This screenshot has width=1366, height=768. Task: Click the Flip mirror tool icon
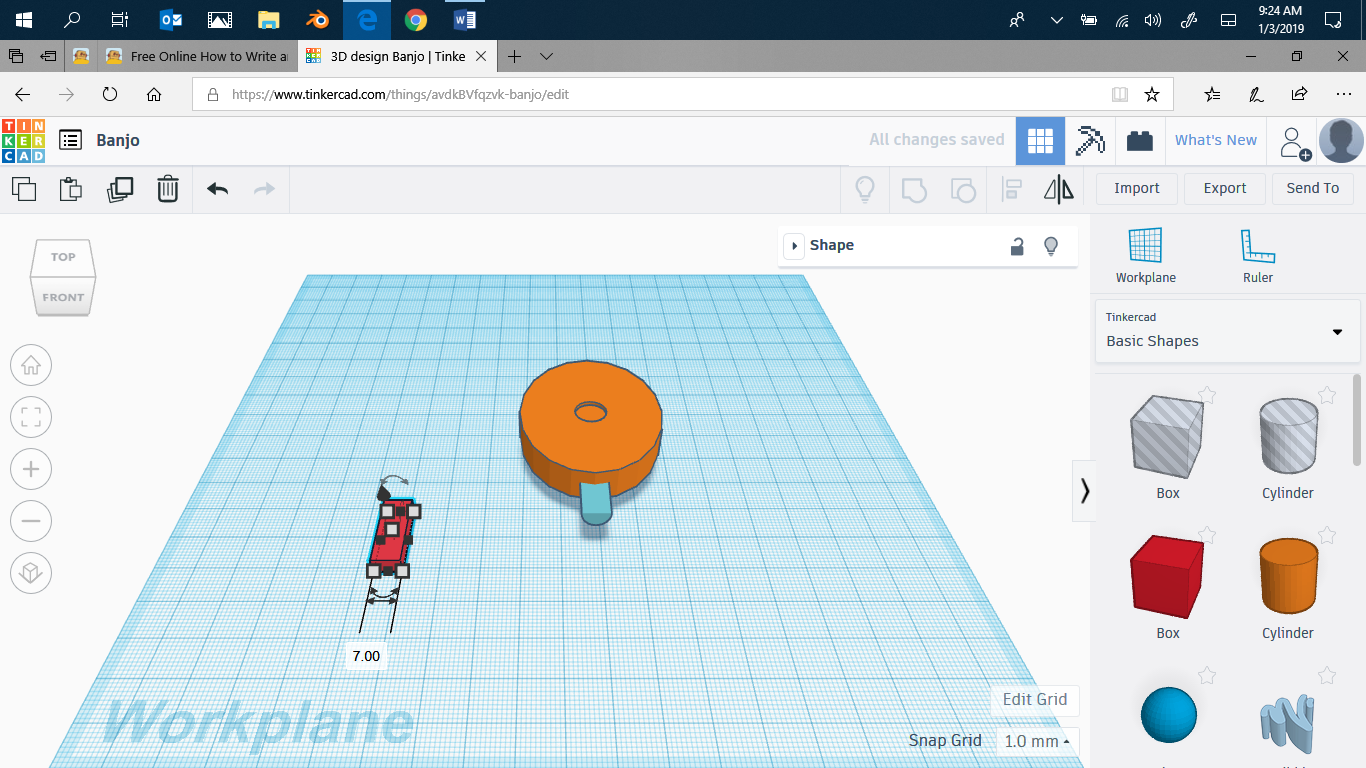click(x=1058, y=188)
